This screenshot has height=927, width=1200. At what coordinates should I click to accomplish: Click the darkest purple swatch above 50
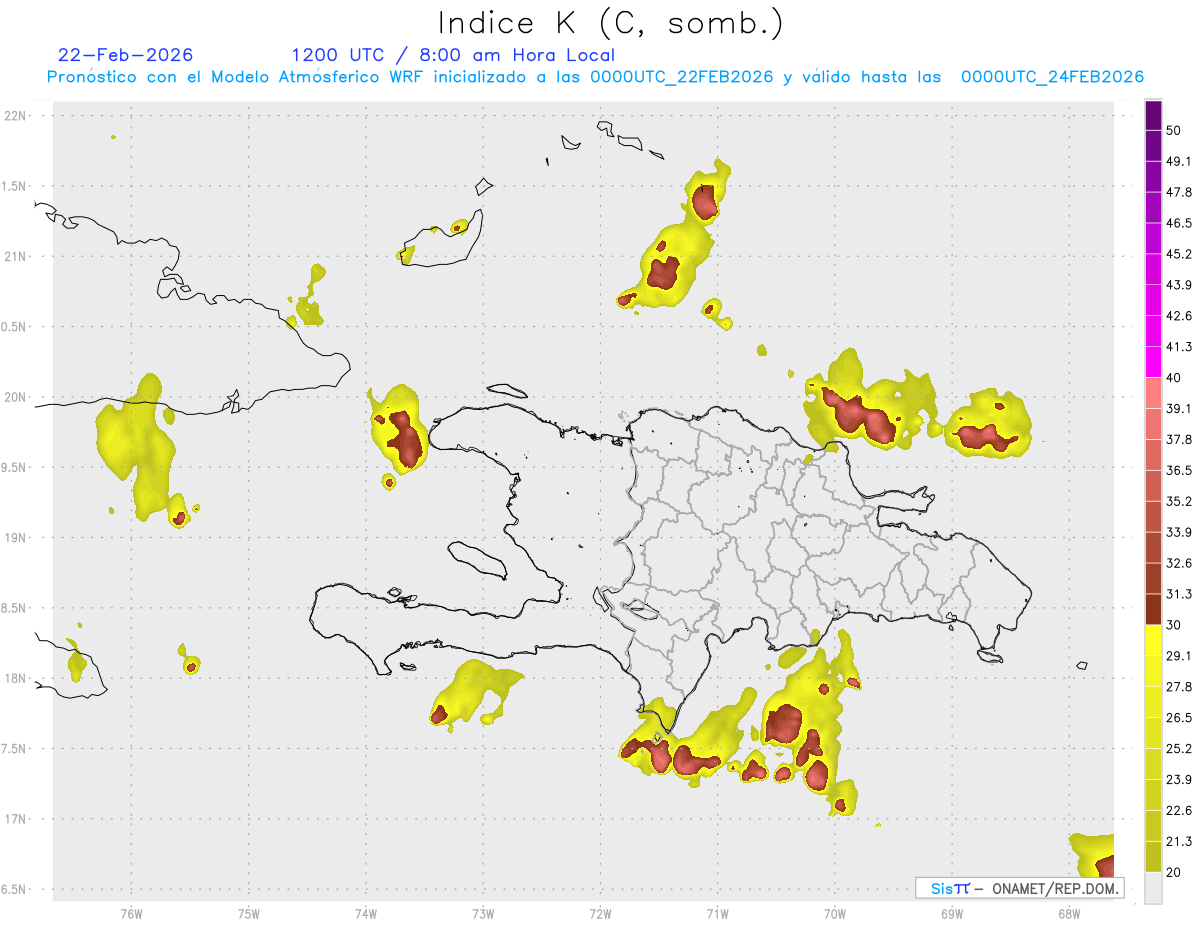pos(1154,115)
